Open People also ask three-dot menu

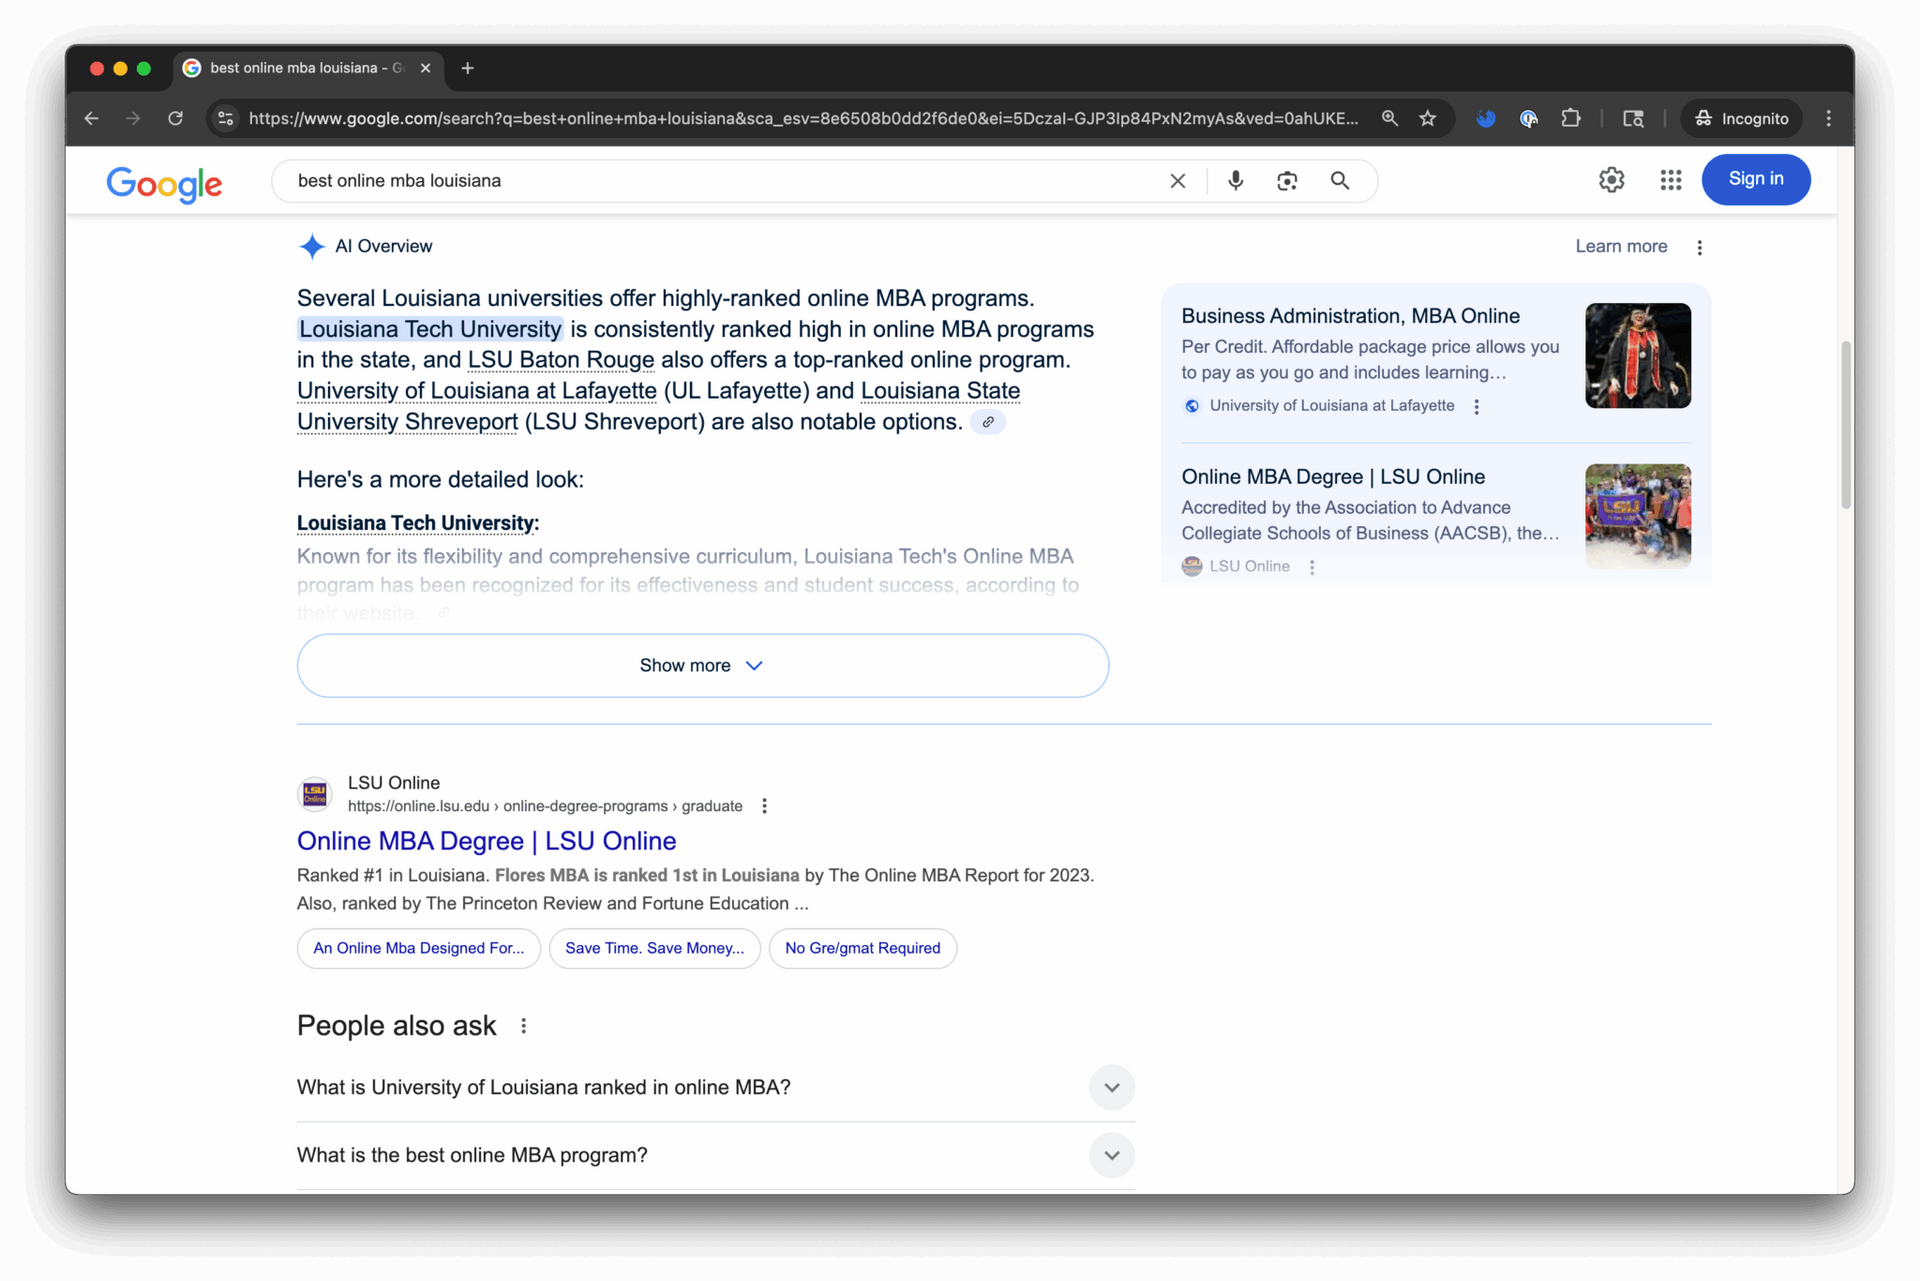click(523, 1026)
